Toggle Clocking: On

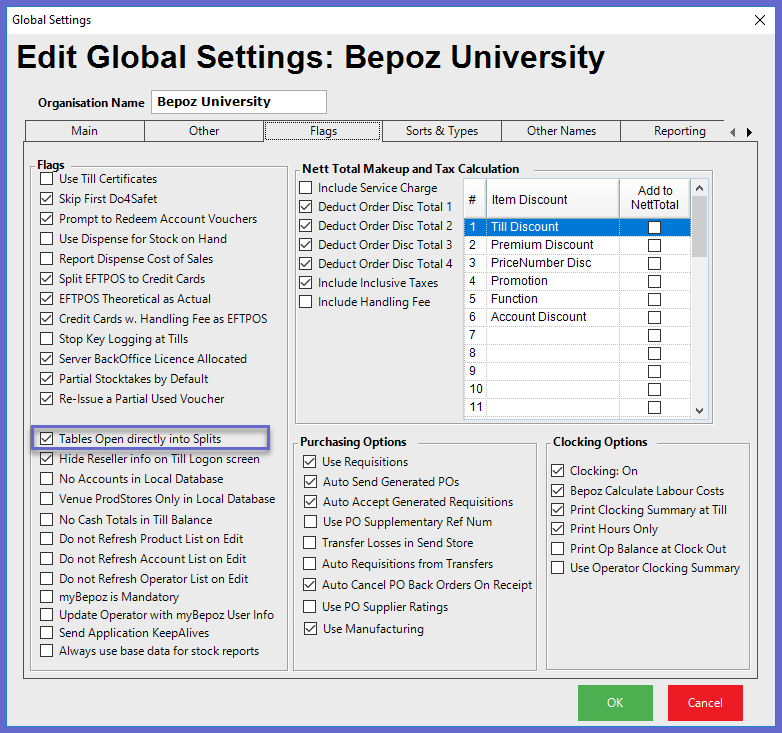click(x=558, y=470)
